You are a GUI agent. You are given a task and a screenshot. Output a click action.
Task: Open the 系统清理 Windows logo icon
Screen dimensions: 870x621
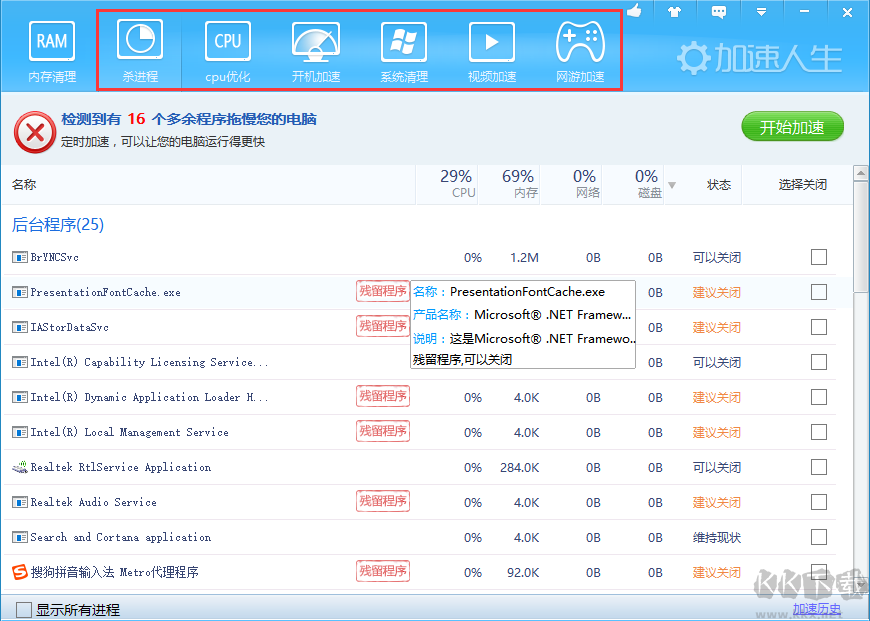pos(404,51)
